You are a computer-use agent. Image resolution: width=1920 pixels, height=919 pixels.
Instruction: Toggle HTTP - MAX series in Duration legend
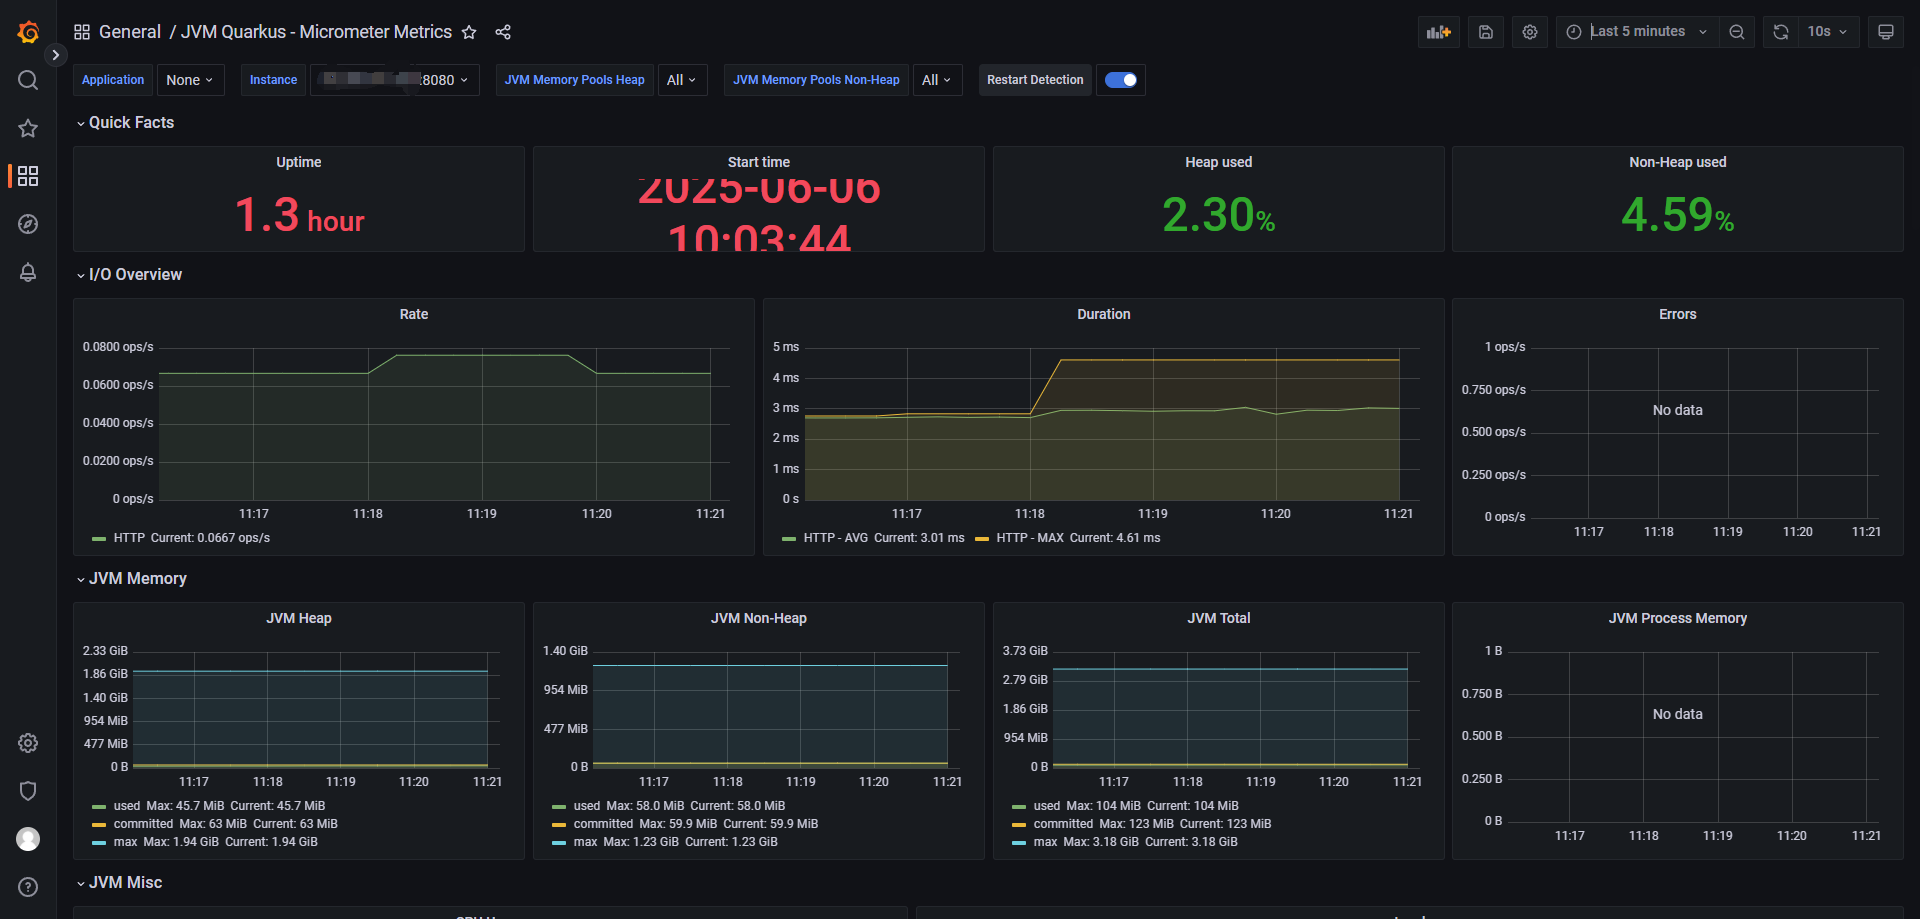pos(1030,538)
